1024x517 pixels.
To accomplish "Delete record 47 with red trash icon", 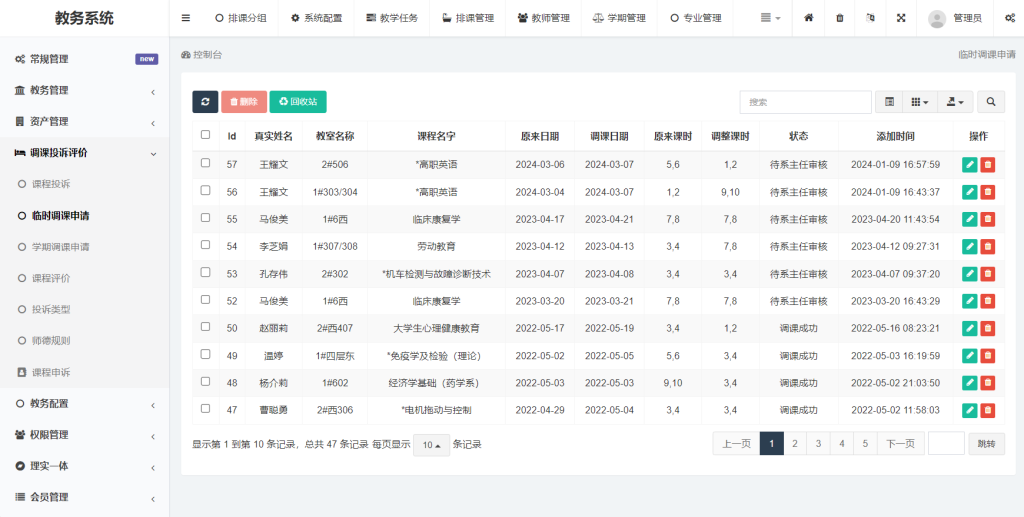I will (x=987, y=411).
